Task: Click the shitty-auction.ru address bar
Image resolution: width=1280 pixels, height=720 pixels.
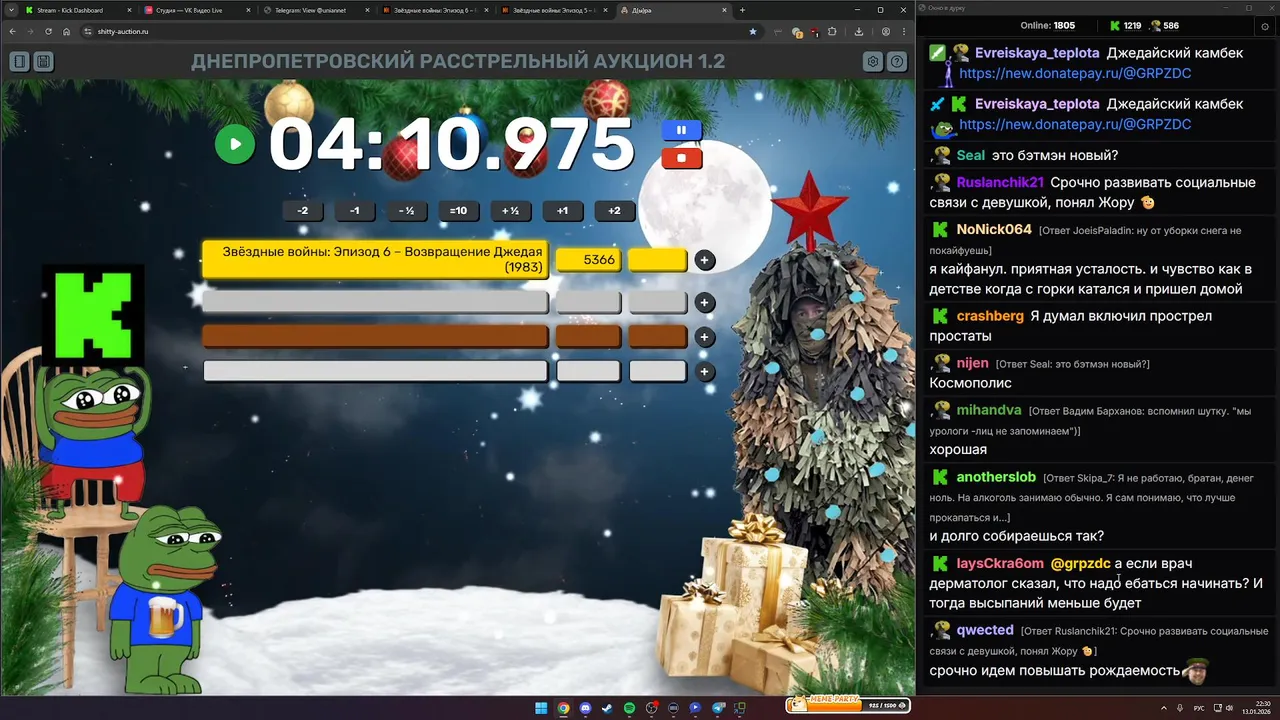Action: coord(420,31)
